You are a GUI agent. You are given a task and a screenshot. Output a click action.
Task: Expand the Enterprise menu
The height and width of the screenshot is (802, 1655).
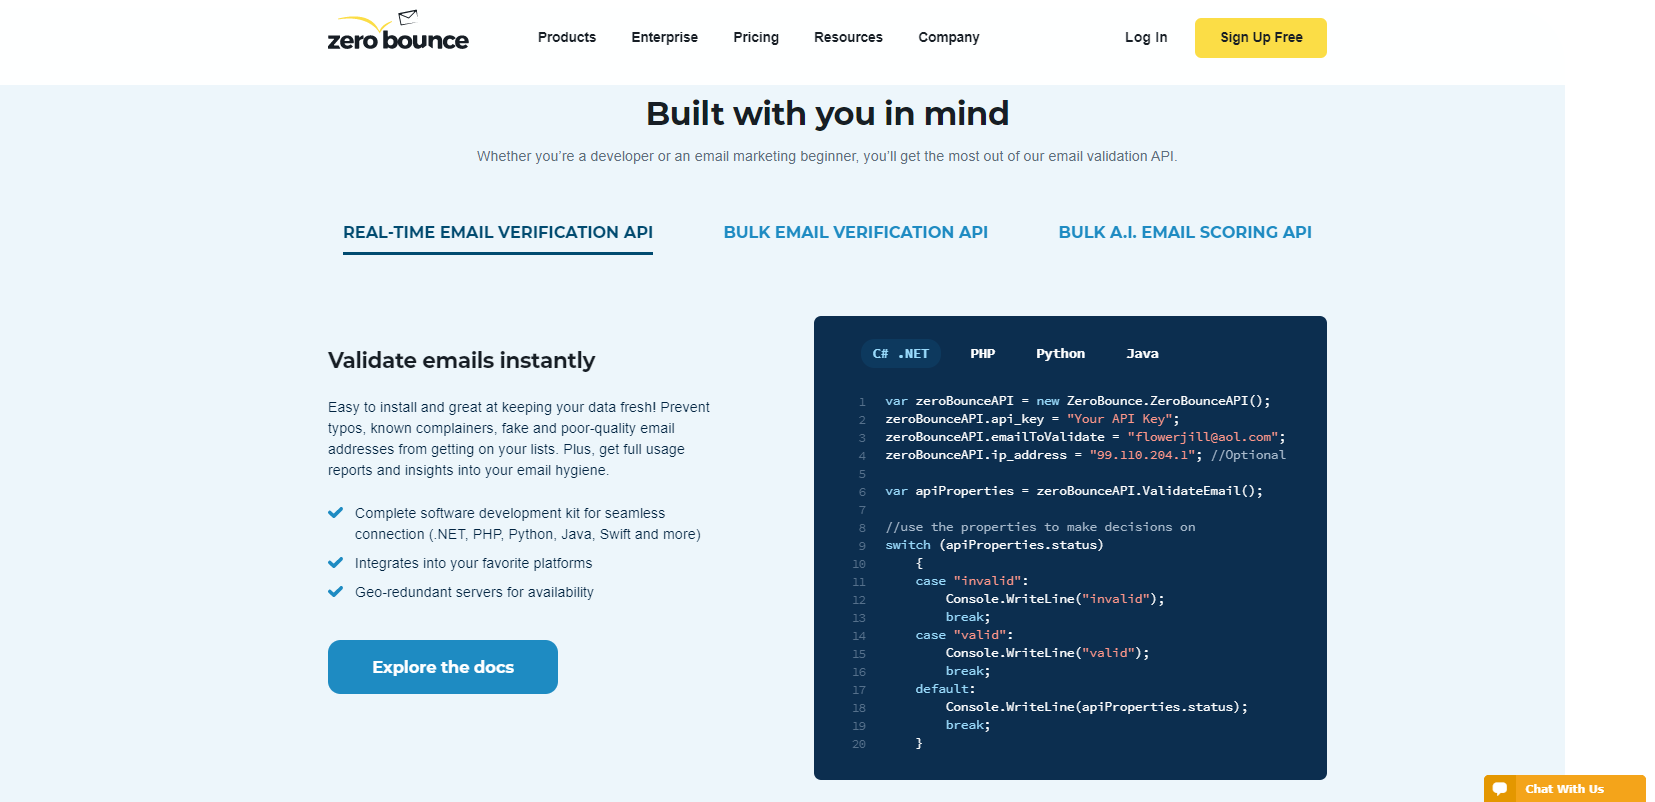click(x=664, y=37)
